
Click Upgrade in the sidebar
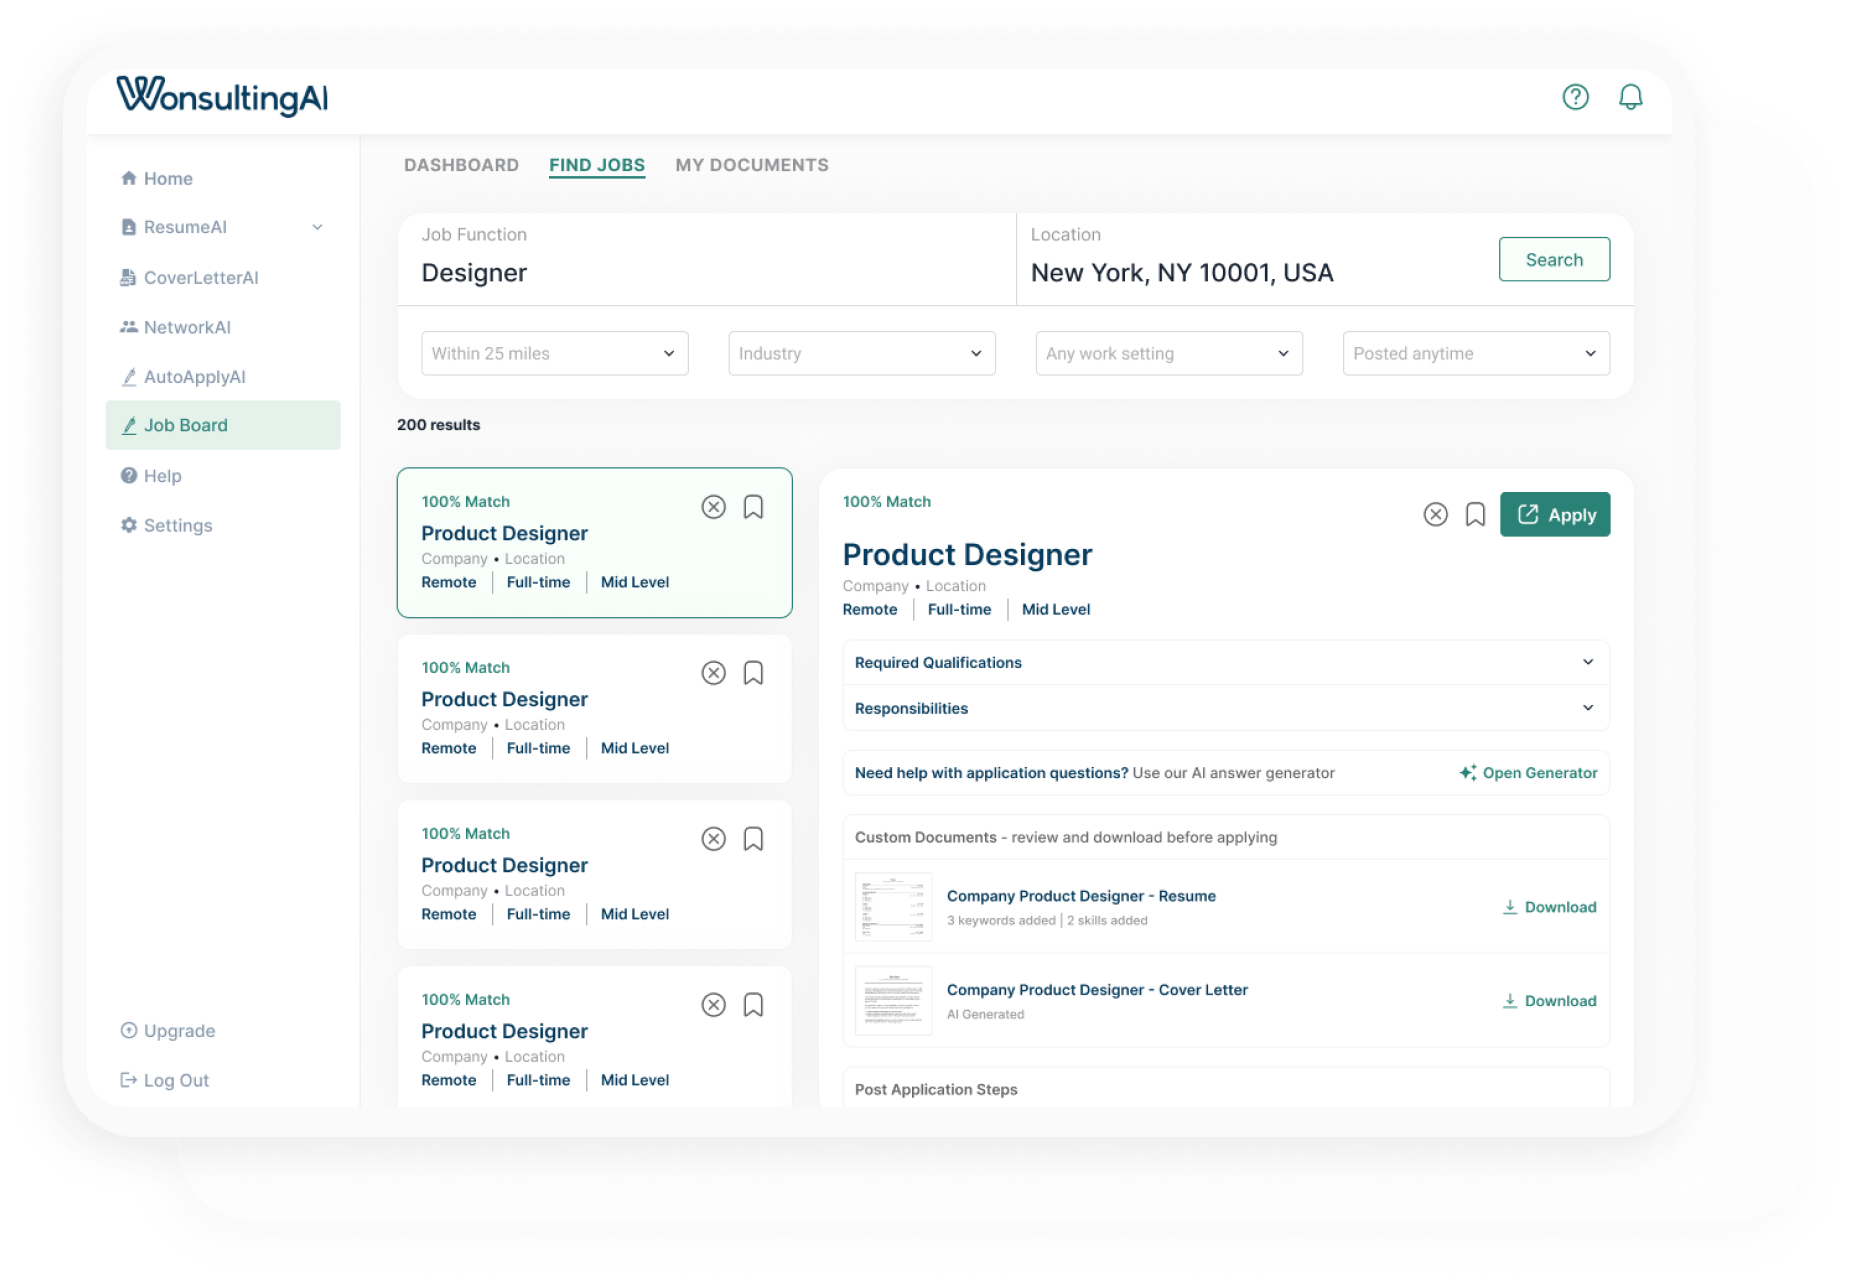(x=168, y=1031)
